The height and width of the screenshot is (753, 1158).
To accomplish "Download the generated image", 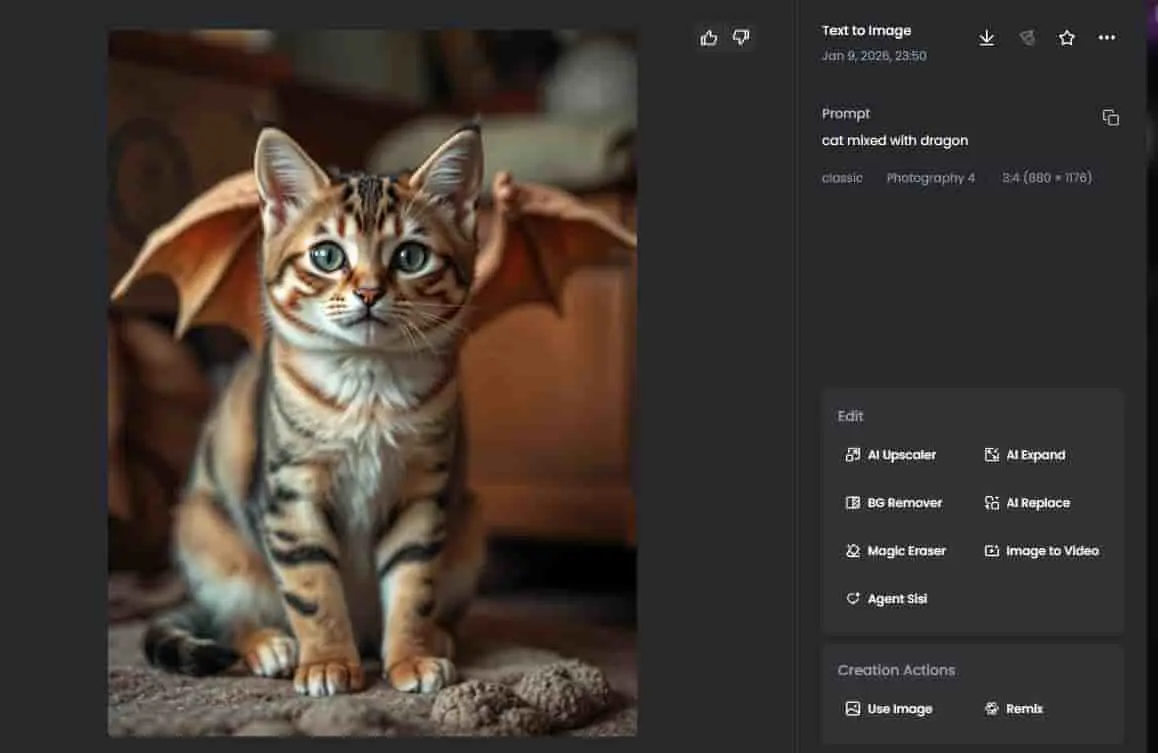I will tap(987, 37).
